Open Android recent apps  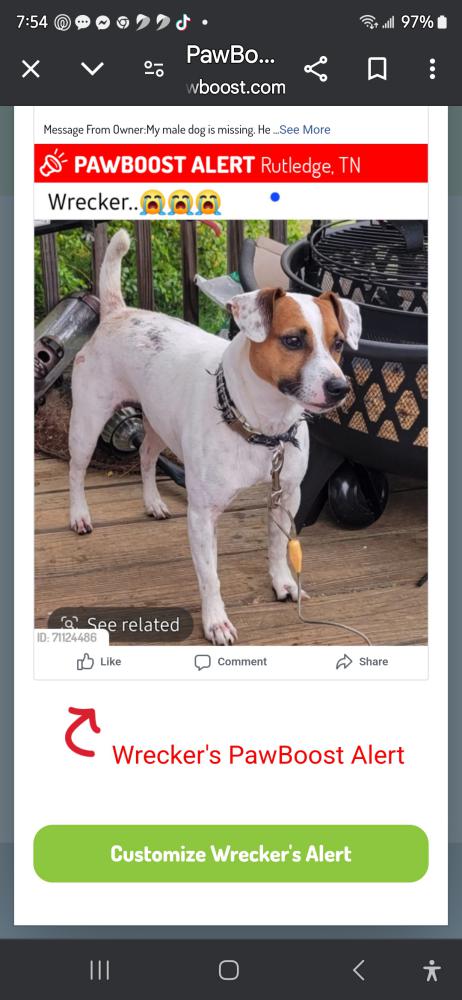100,970
